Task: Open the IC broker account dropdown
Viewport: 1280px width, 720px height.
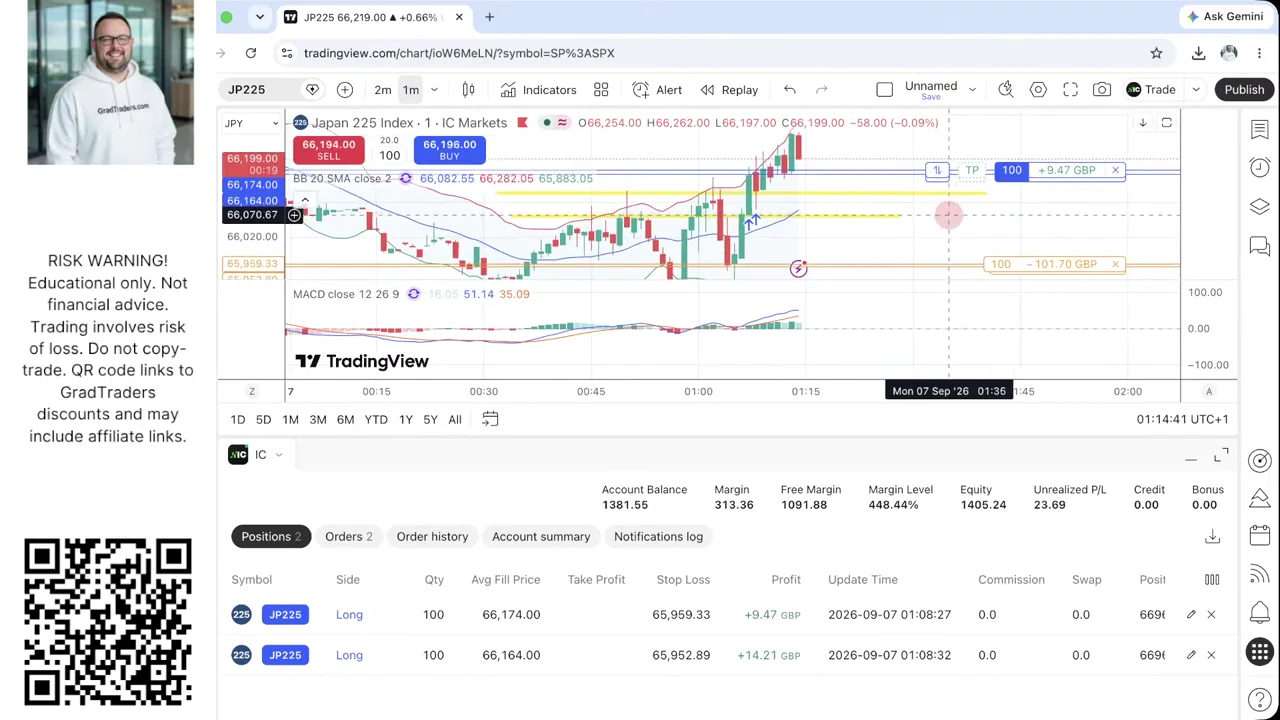Action: [256, 455]
